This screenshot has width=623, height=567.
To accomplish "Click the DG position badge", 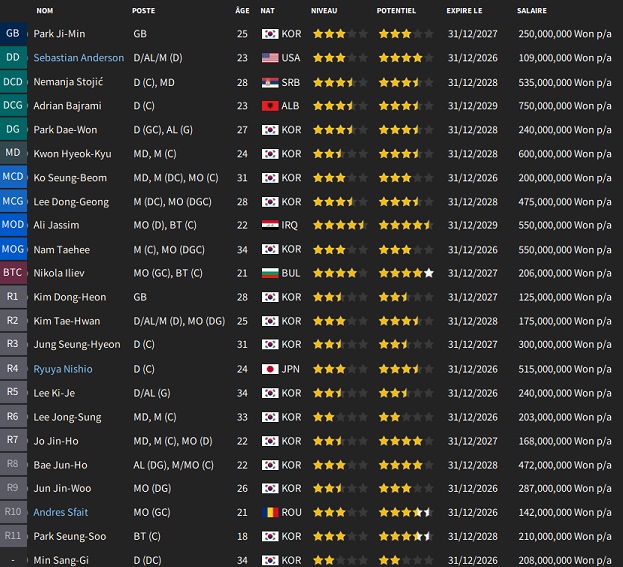I will (13, 129).
